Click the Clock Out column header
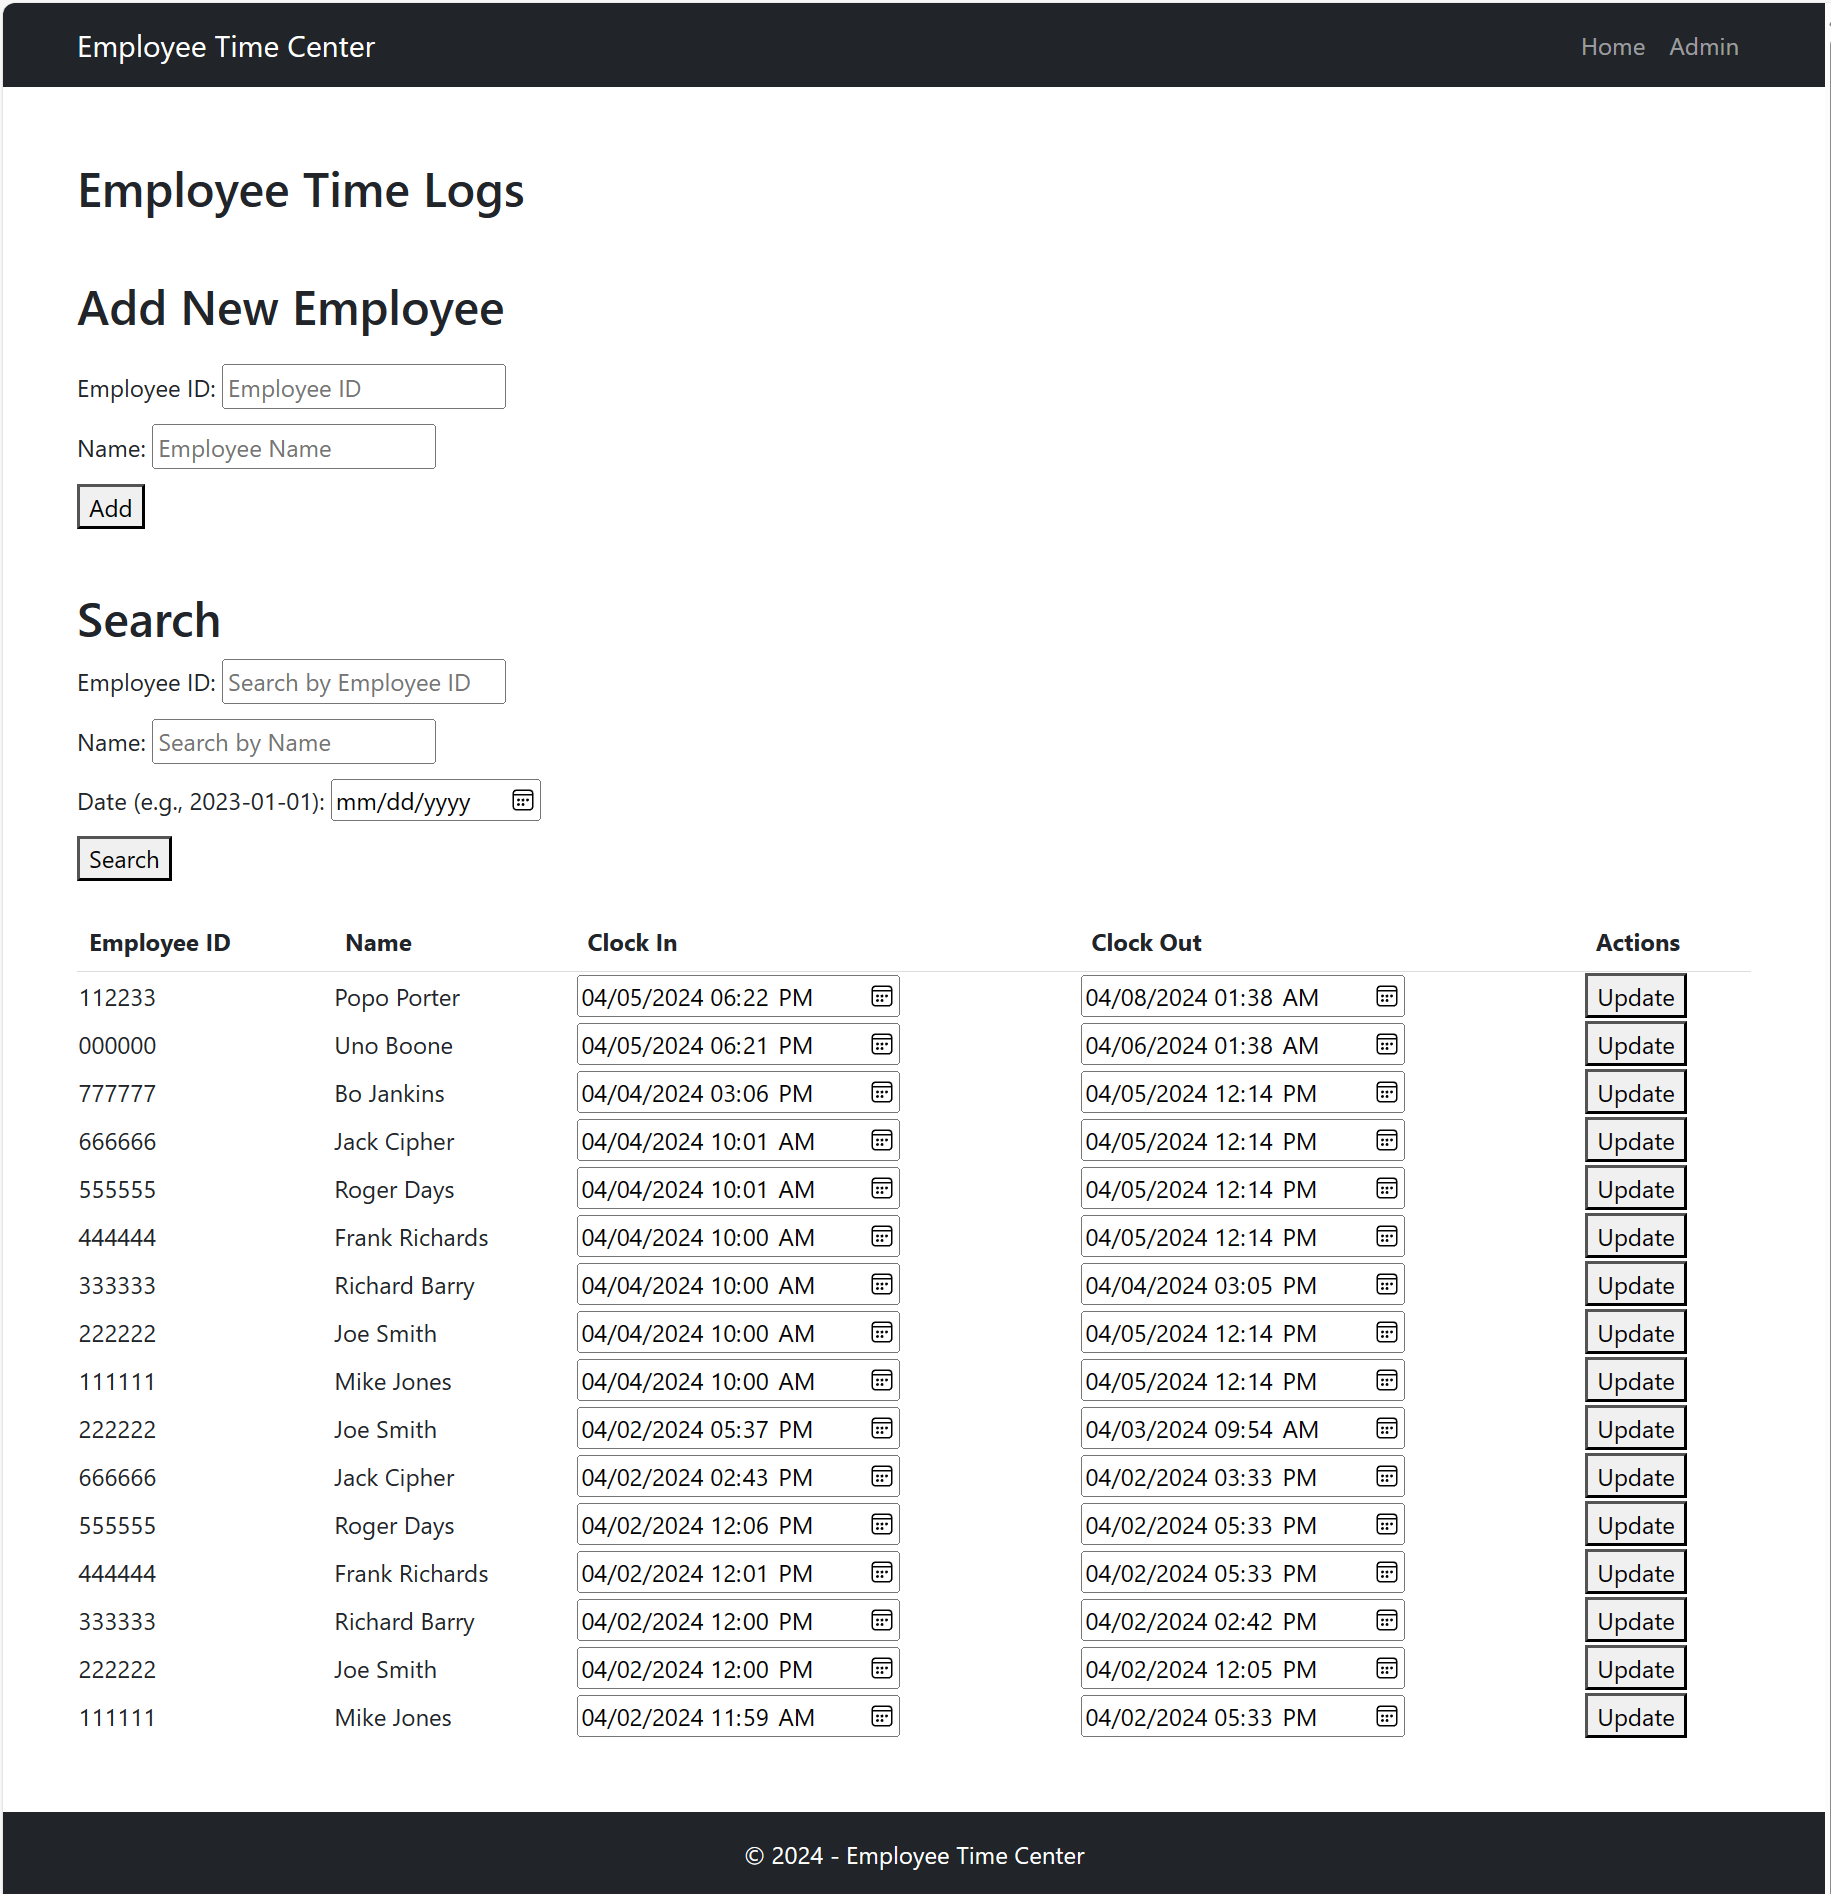This screenshot has width=1831, height=1894. [x=1146, y=943]
